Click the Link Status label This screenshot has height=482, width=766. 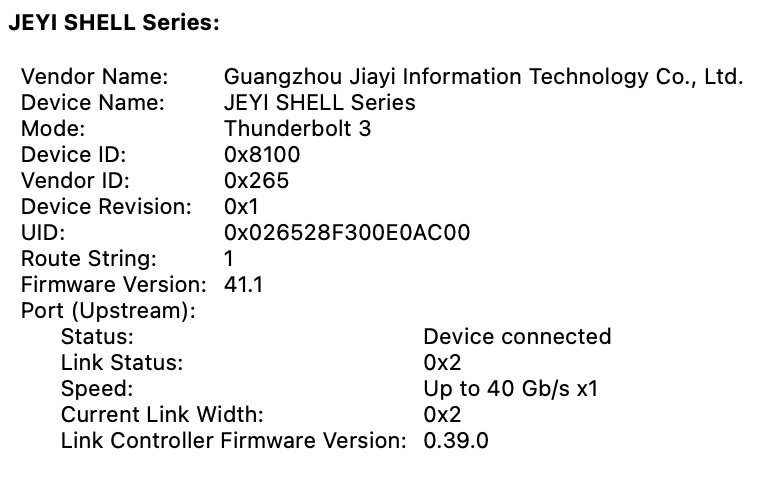[122, 363]
